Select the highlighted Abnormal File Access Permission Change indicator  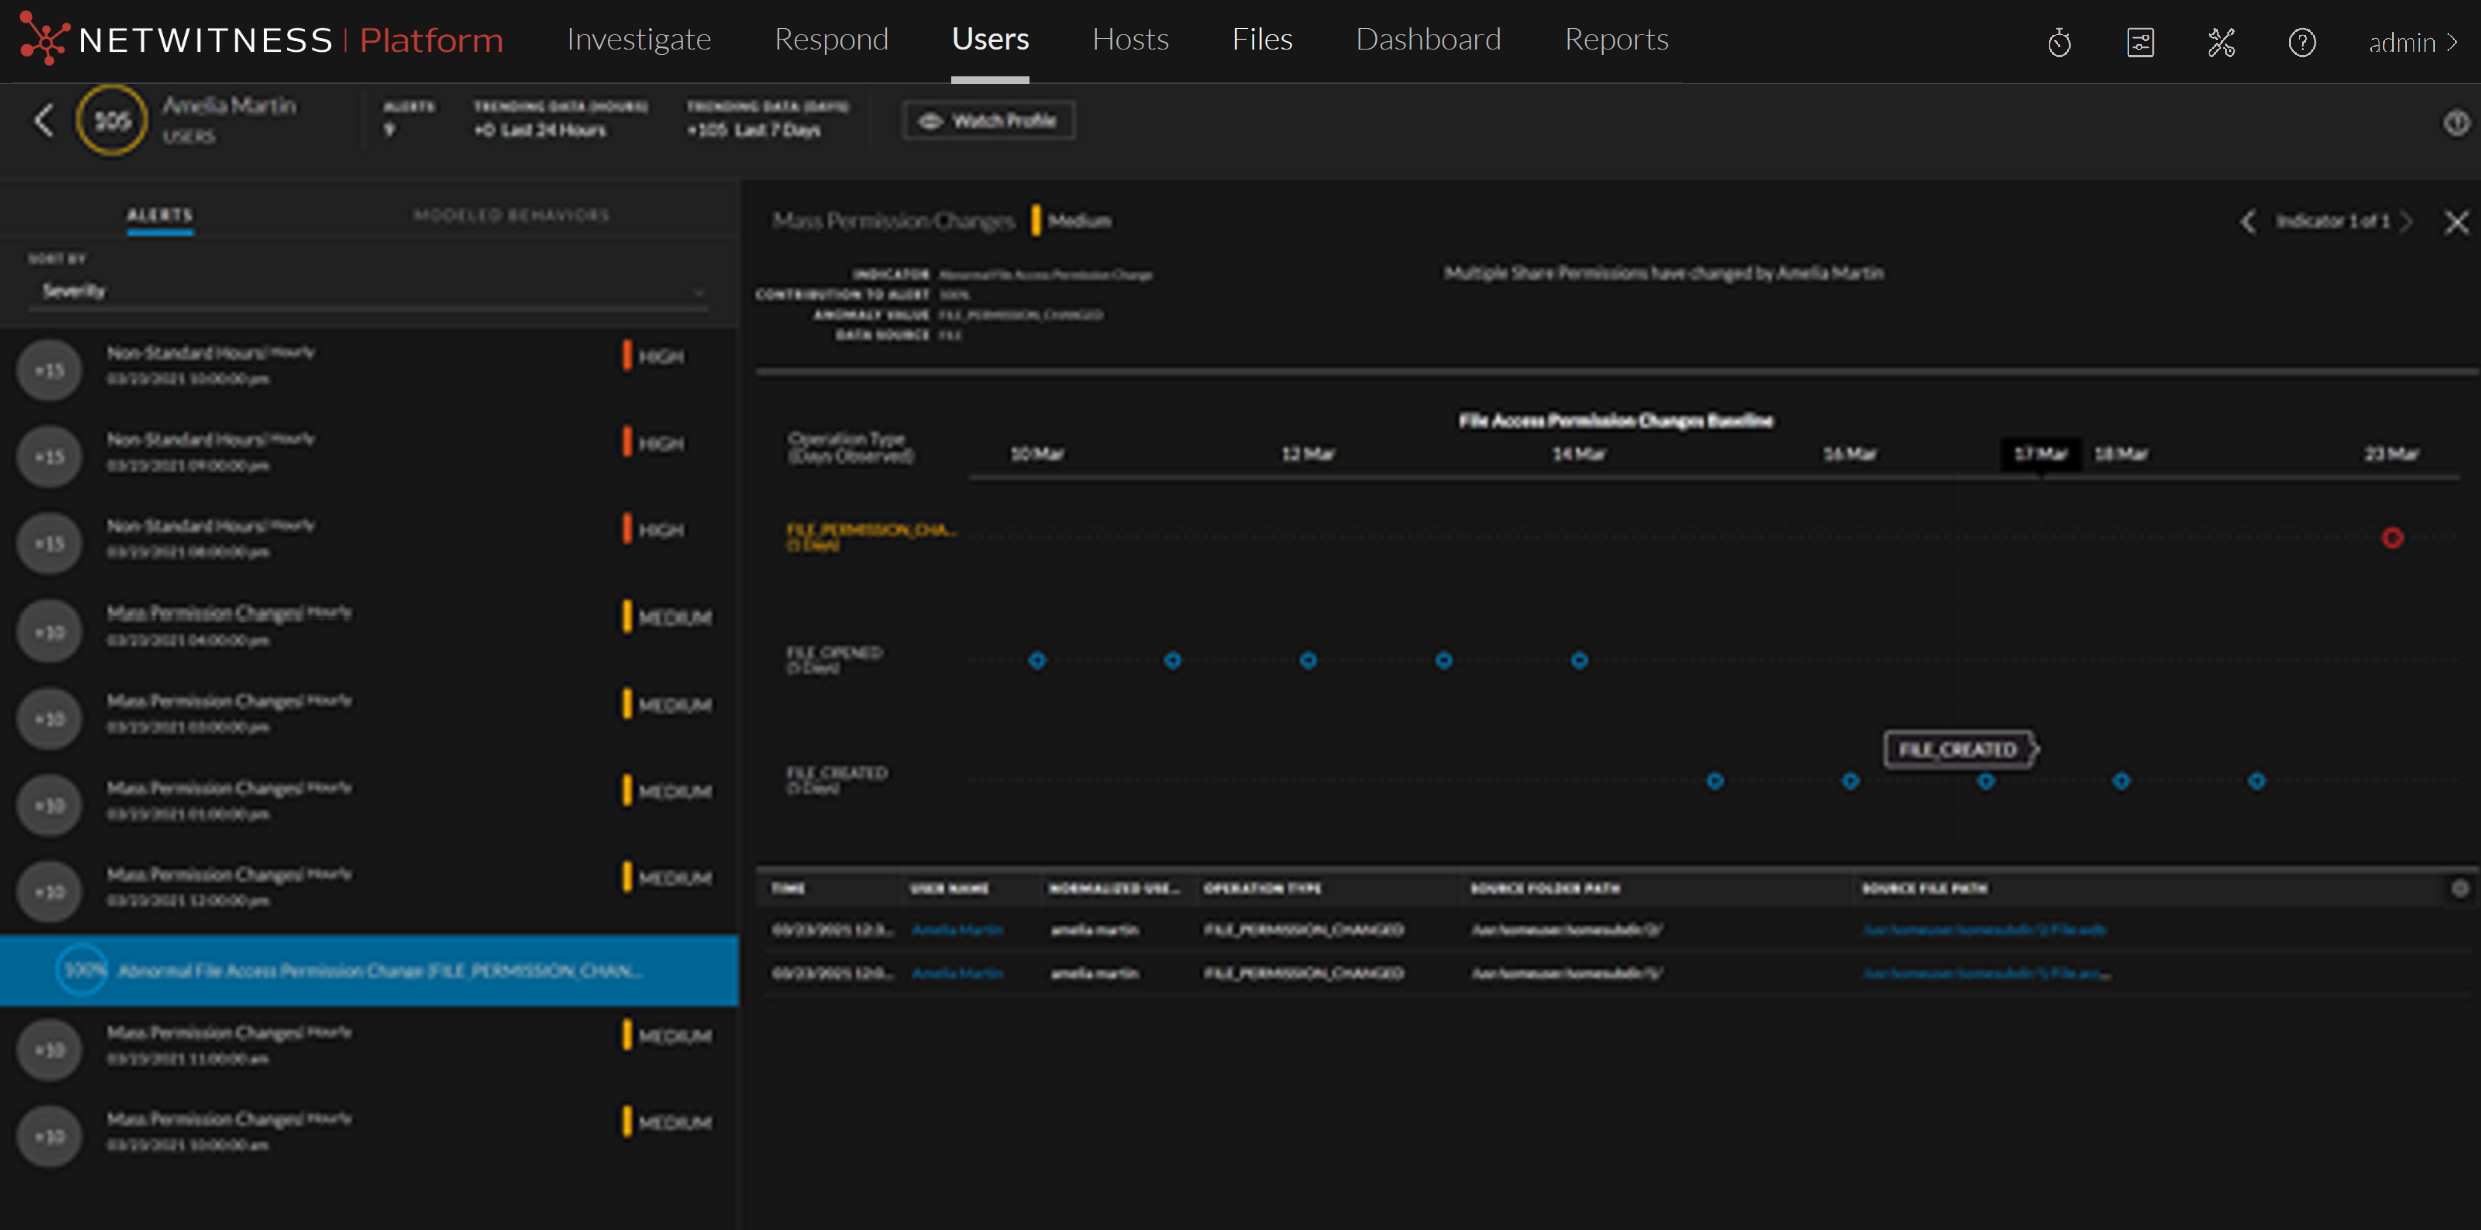tap(380, 970)
